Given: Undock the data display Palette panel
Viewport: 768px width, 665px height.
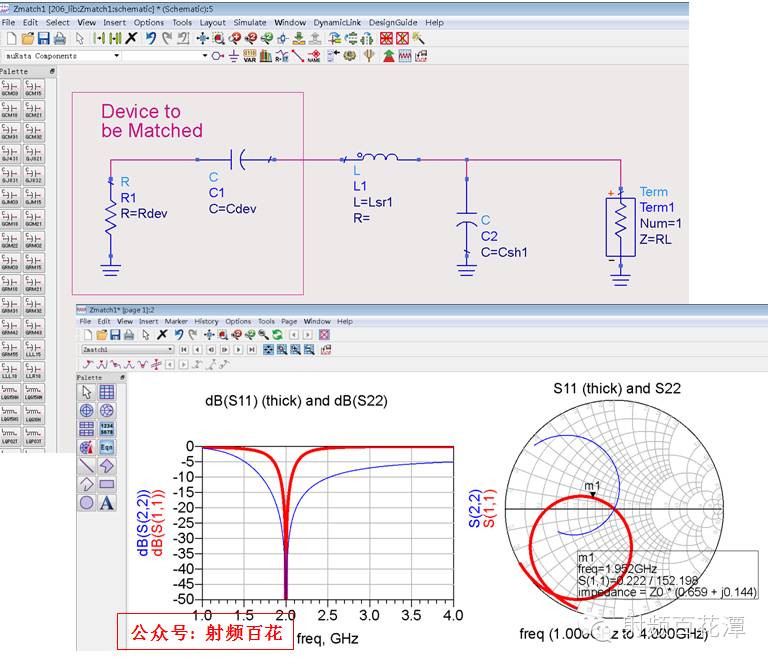Looking at the screenshot, I should click(x=122, y=378).
